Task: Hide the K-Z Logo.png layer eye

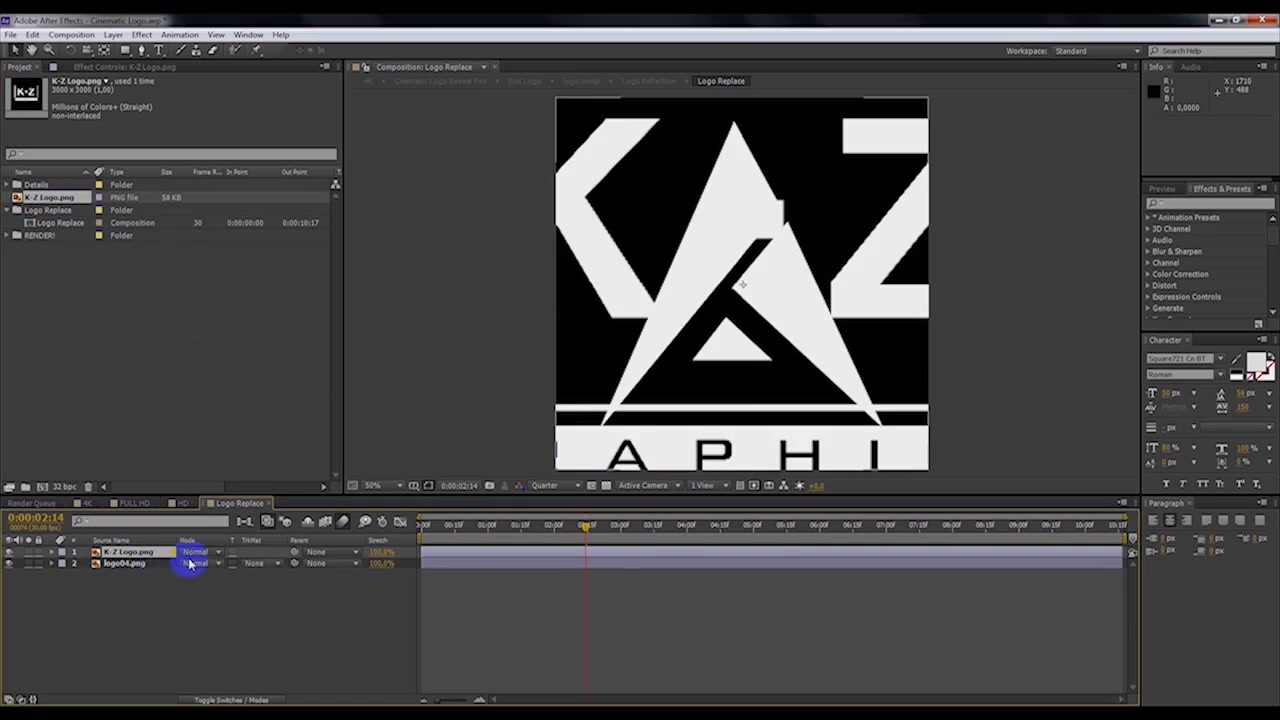Action: (9, 552)
